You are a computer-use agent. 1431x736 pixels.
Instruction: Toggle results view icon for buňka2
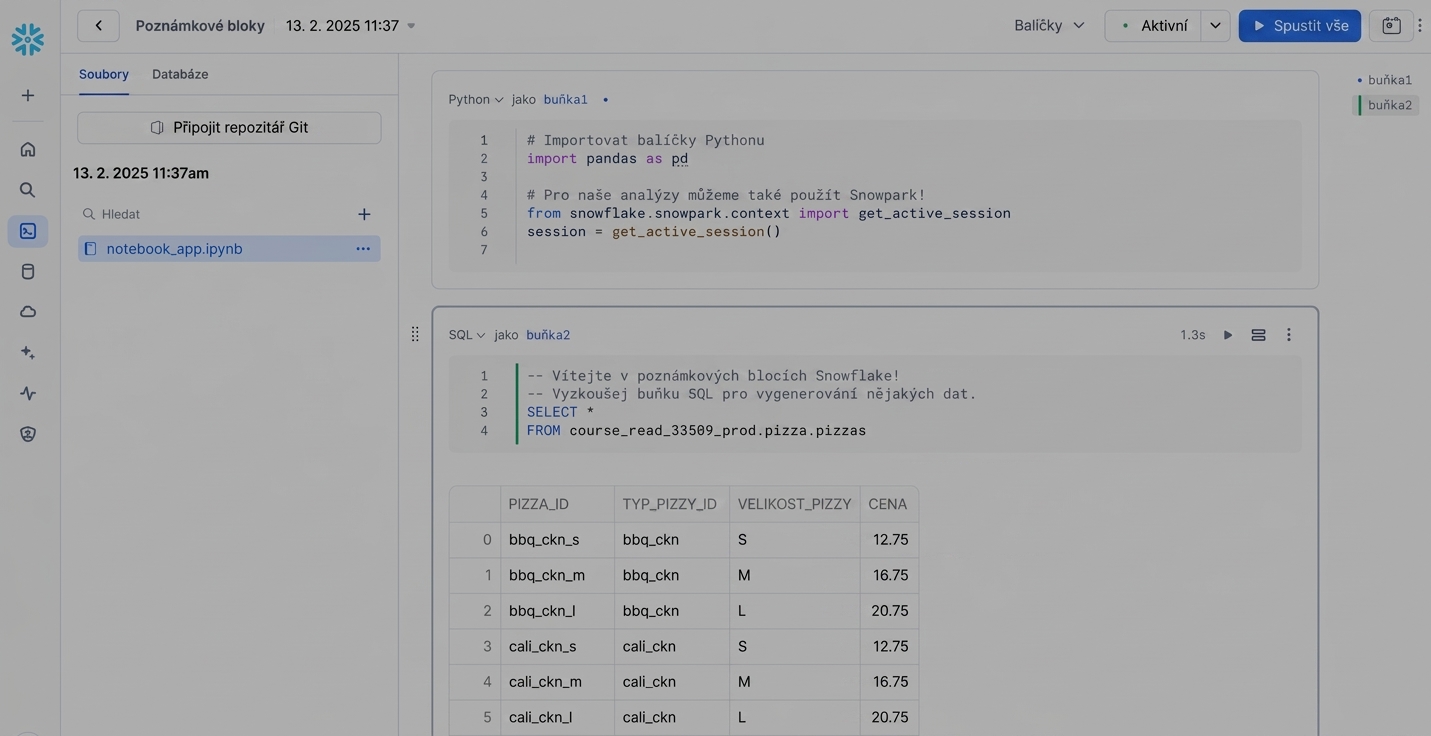[x=1258, y=335]
